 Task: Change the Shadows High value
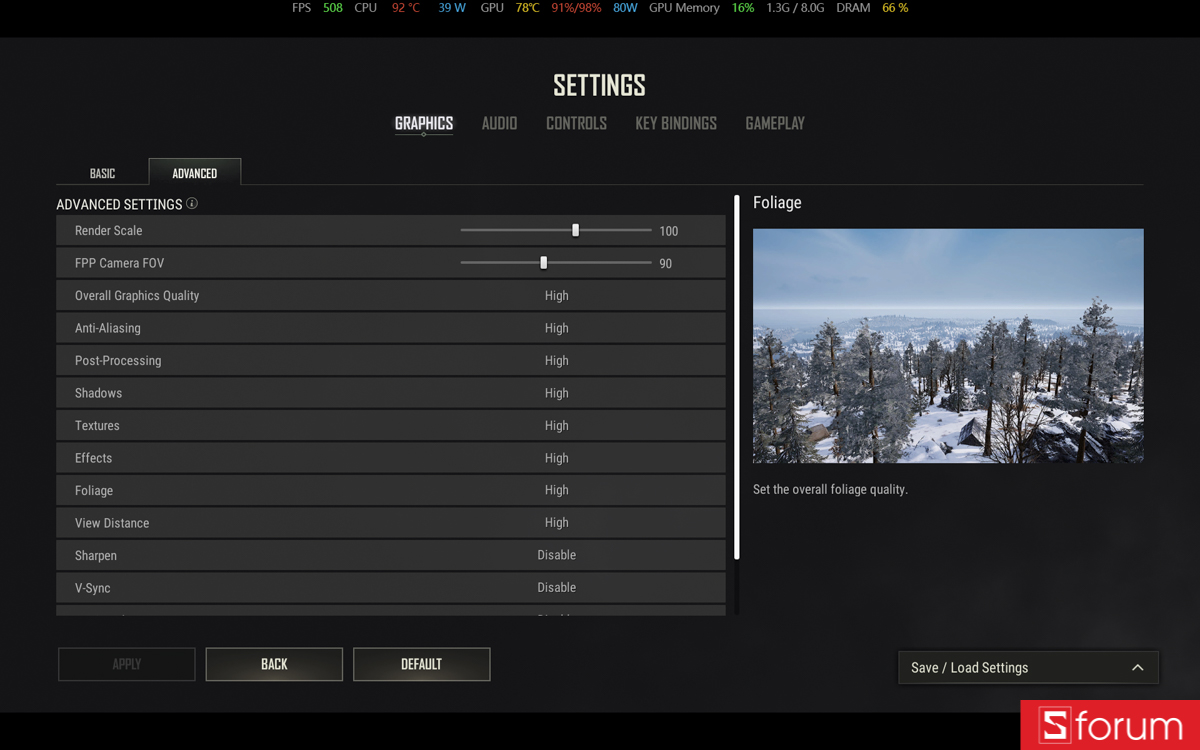point(557,393)
